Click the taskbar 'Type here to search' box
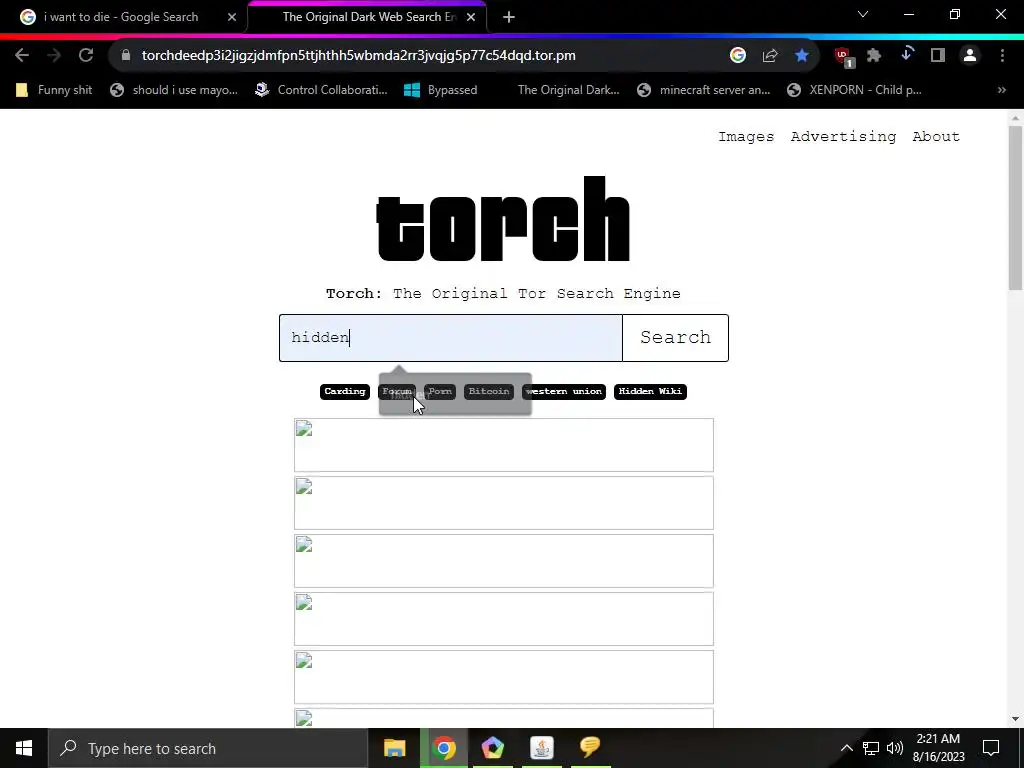The width and height of the screenshot is (1024, 768). point(208,748)
